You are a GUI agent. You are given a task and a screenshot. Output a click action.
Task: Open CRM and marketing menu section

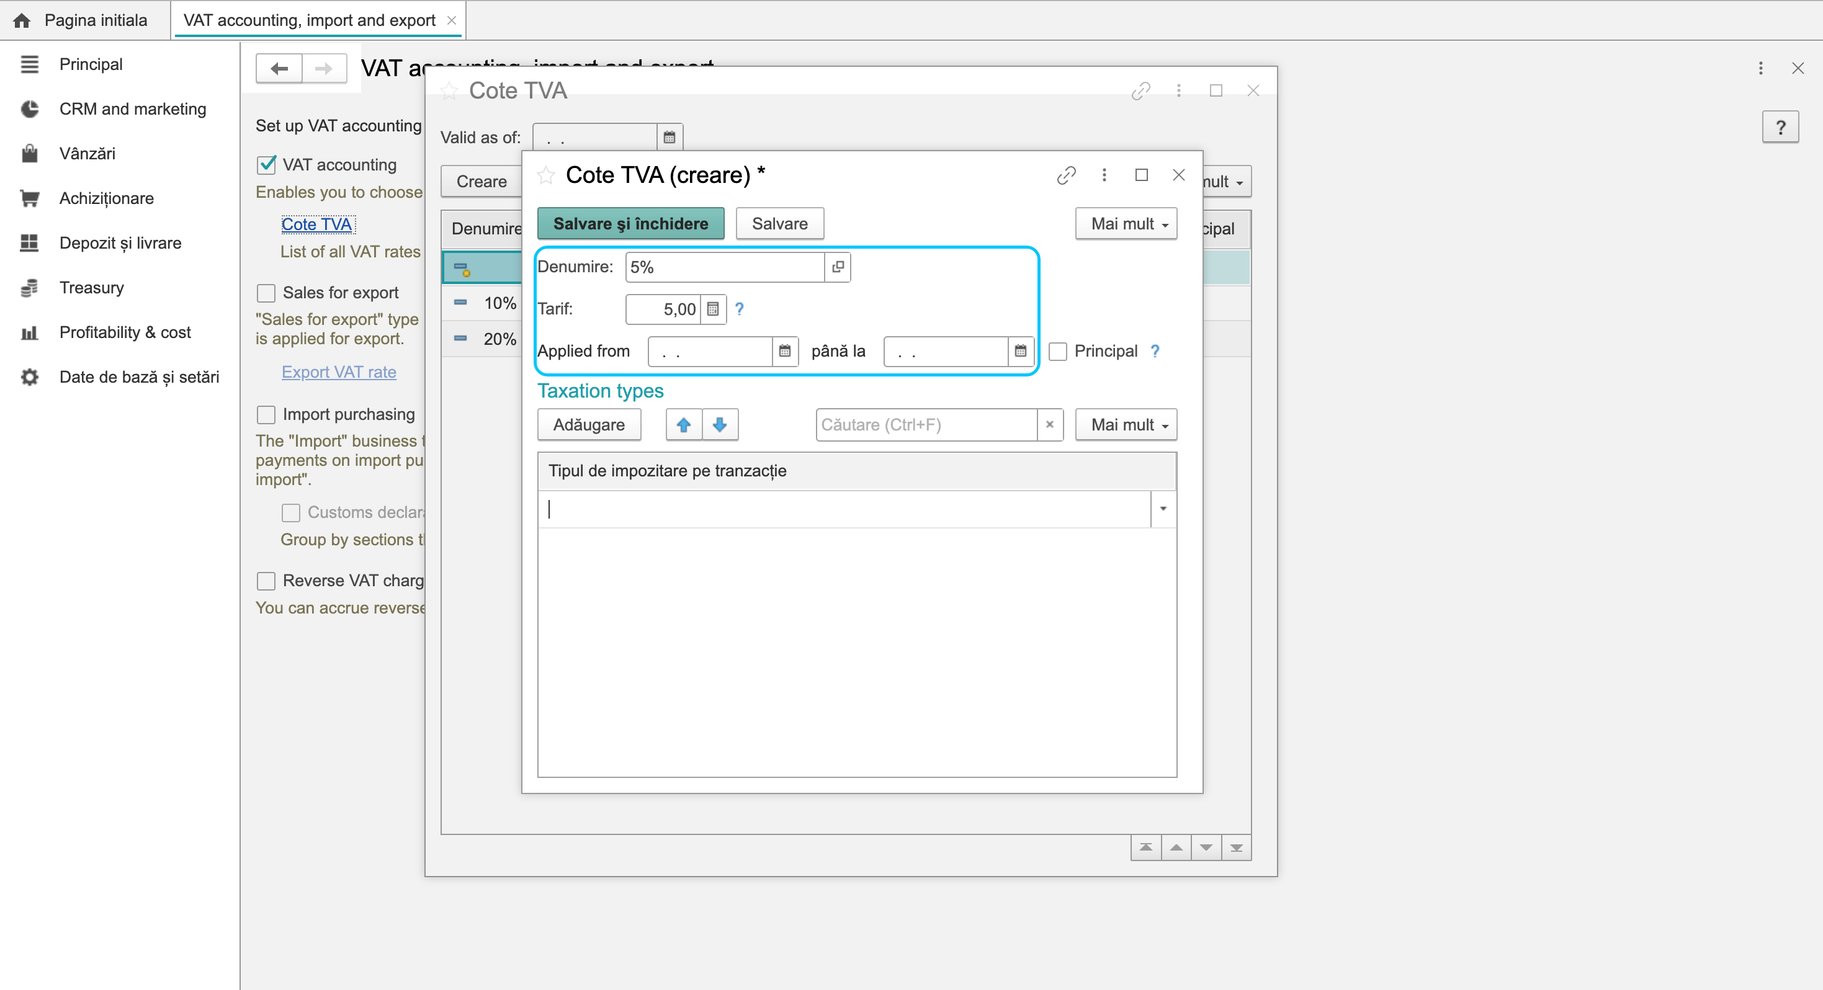click(133, 109)
